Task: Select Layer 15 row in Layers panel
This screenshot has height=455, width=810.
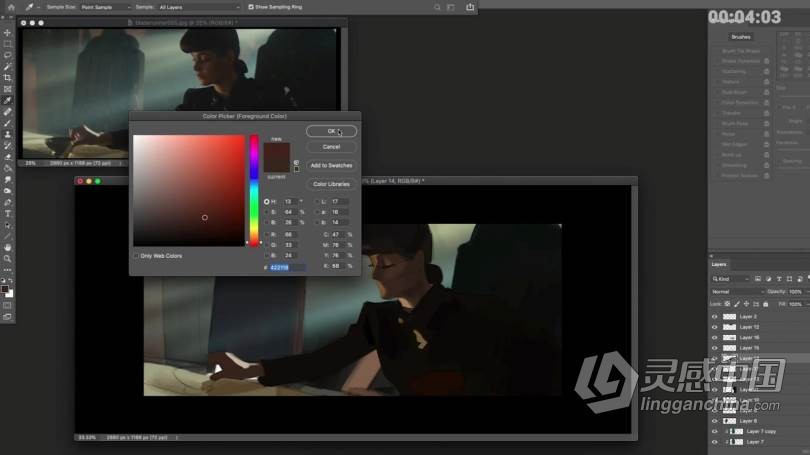Action: point(759,348)
